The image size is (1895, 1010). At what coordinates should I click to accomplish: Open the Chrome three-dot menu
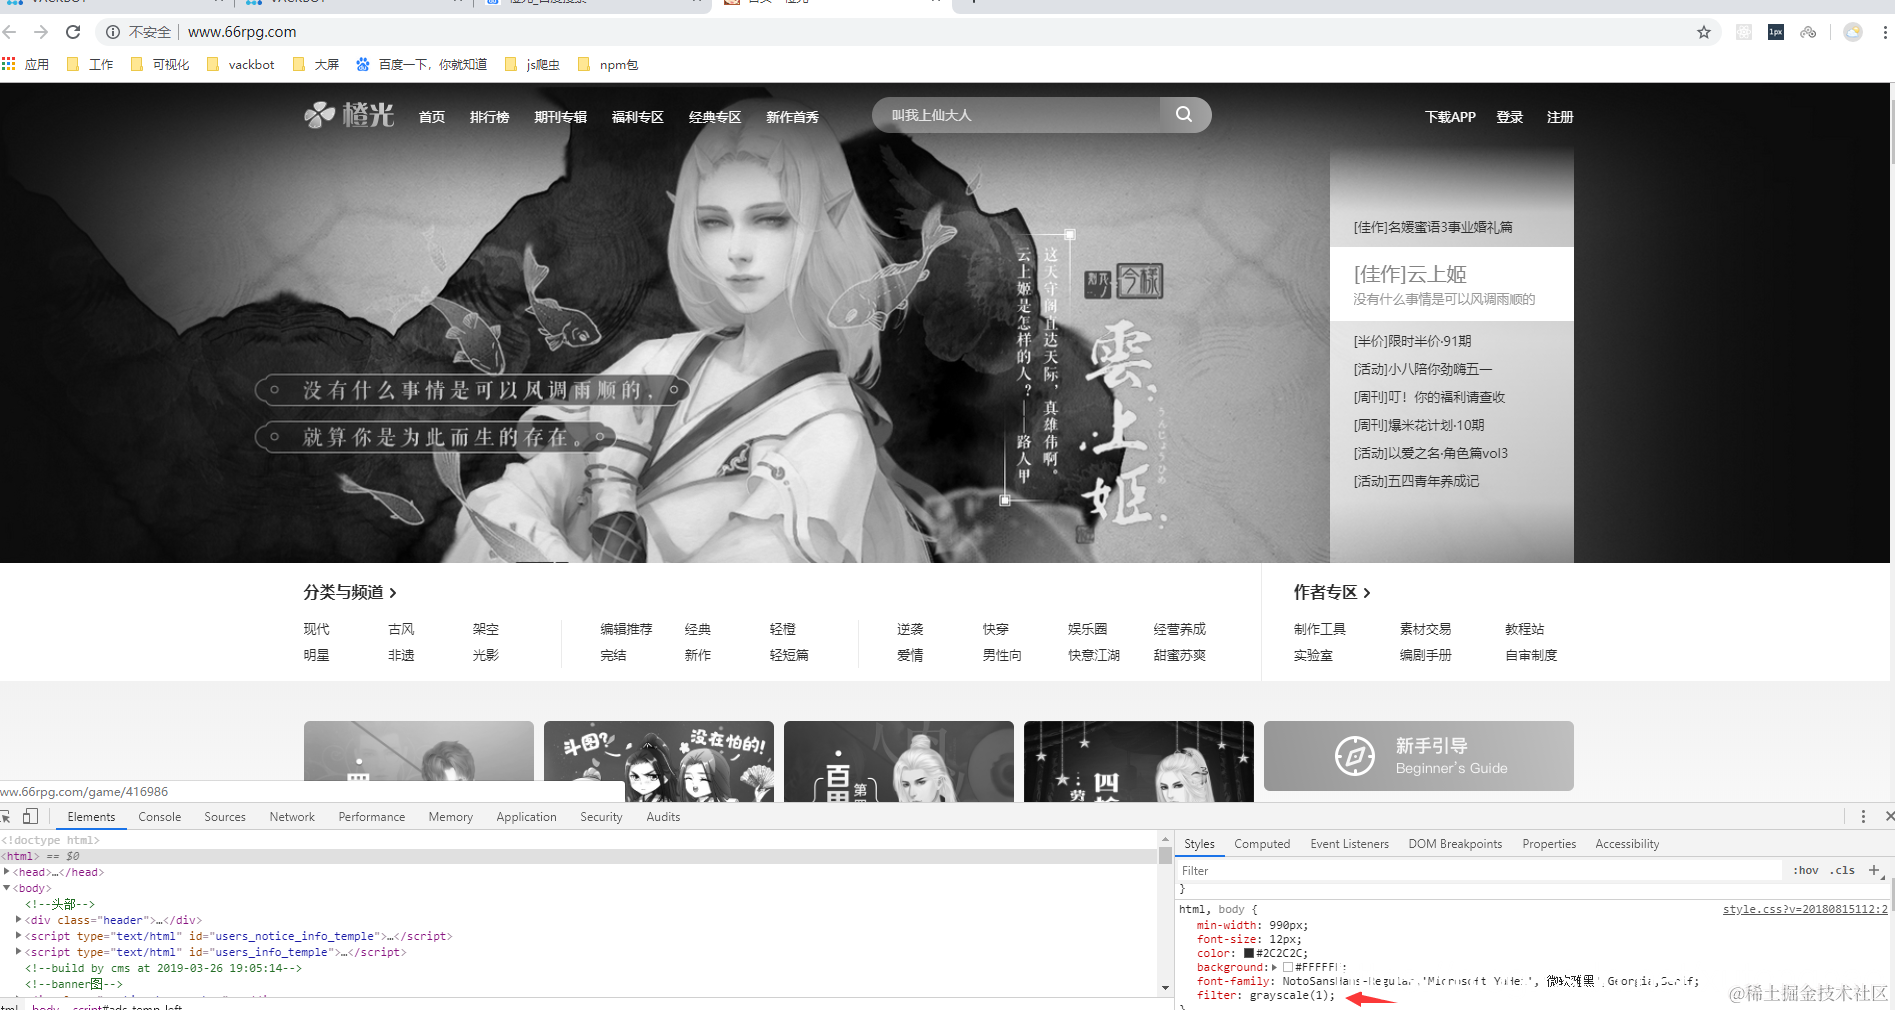1885,32
